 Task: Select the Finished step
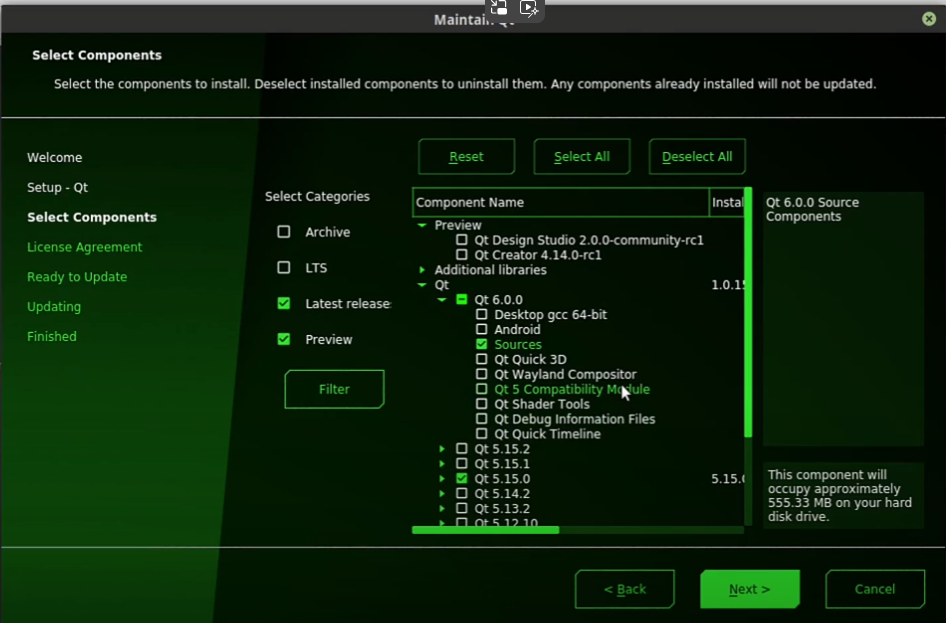[51, 337]
